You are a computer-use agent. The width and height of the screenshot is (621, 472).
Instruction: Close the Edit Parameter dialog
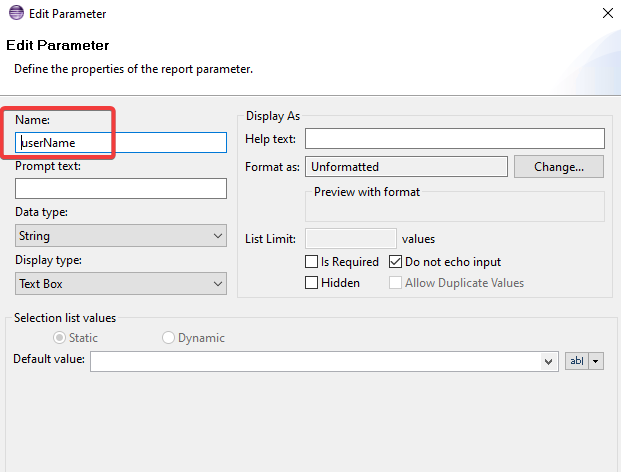(608, 14)
